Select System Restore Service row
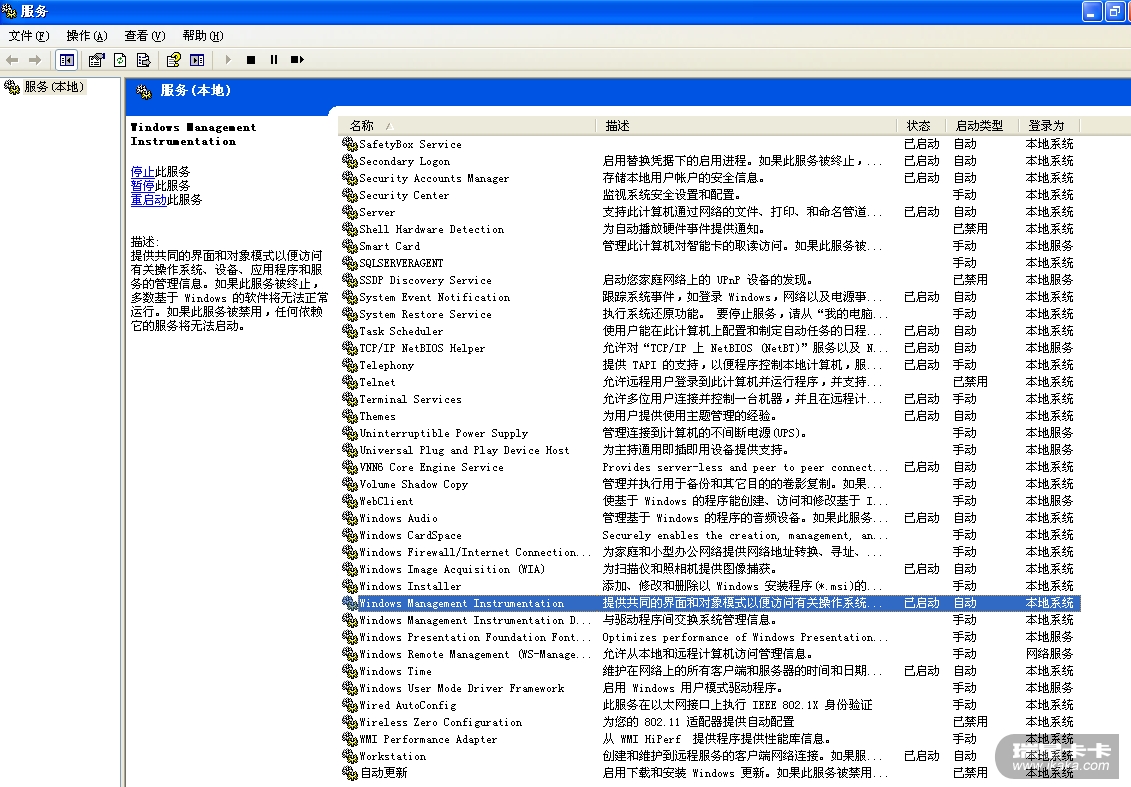The height and width of the screenshot is (787, 1131). click(x=710, y=315)
